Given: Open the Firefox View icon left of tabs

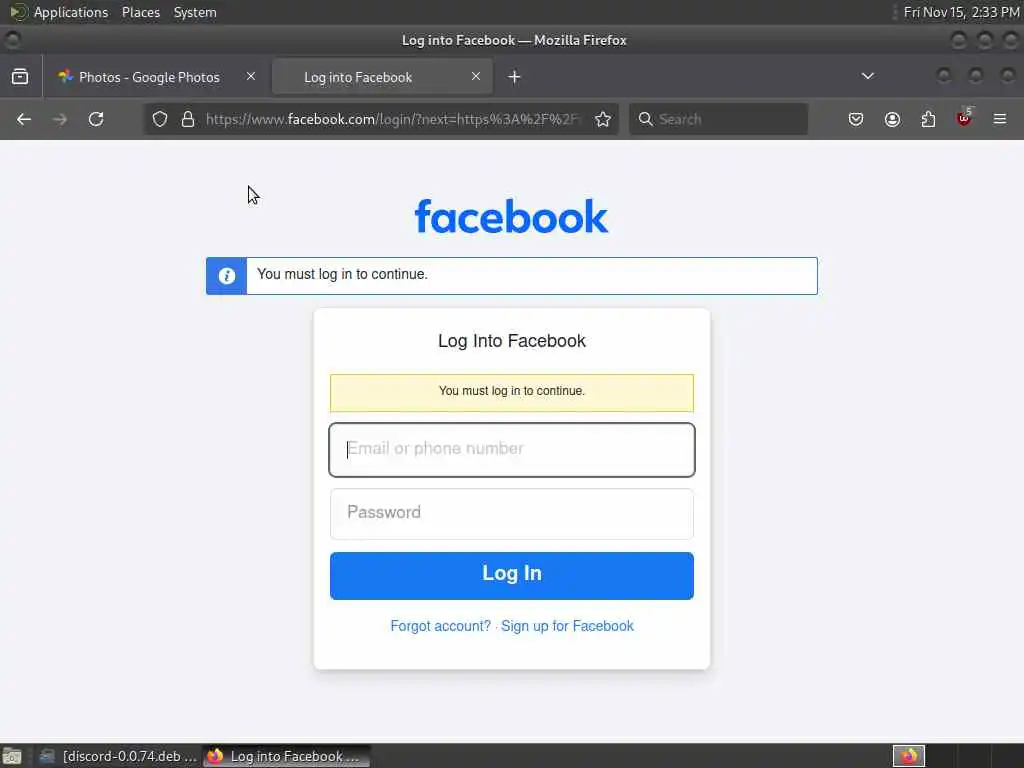Looking at the screenshot, I should click(20, 76).
